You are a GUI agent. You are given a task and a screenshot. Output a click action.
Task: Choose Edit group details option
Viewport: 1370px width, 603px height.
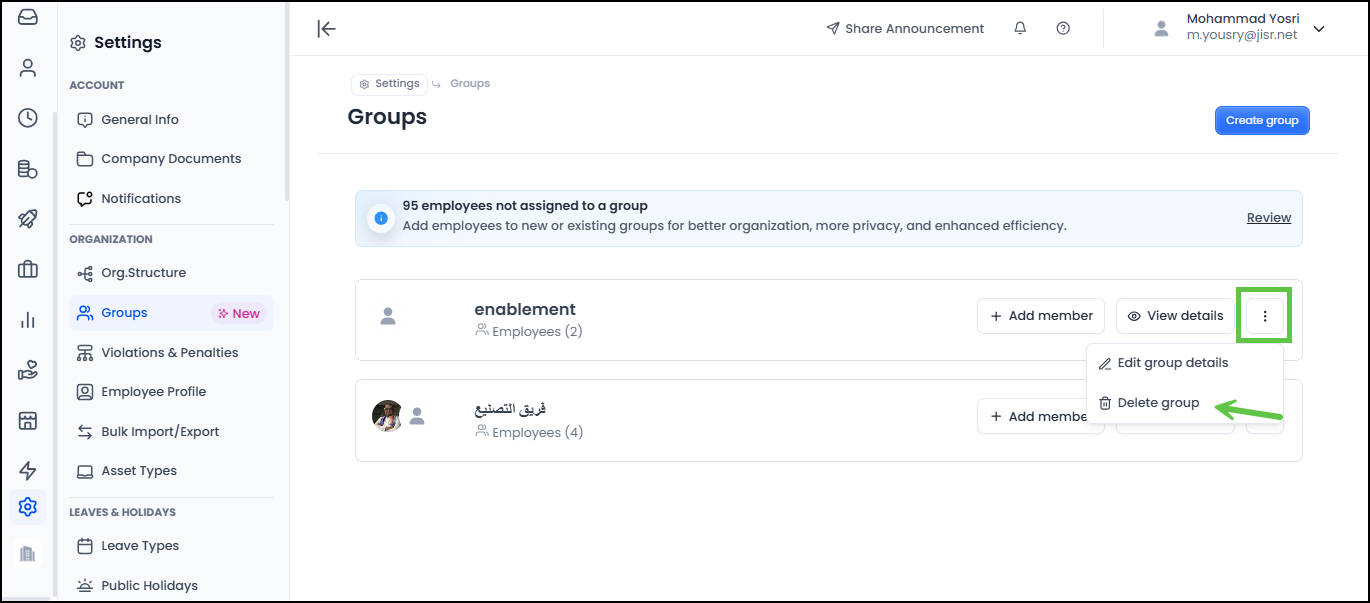(x=1172, y=363)
